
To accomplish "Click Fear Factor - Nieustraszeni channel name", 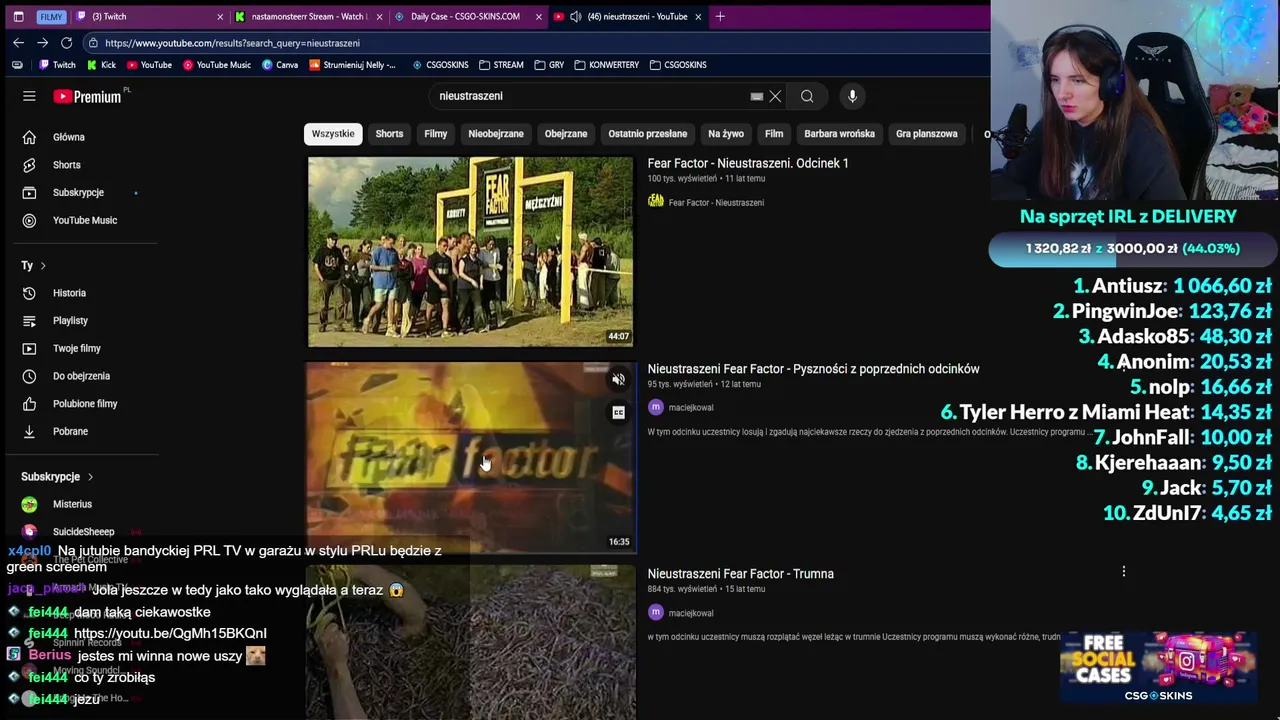I will (716, 203).
